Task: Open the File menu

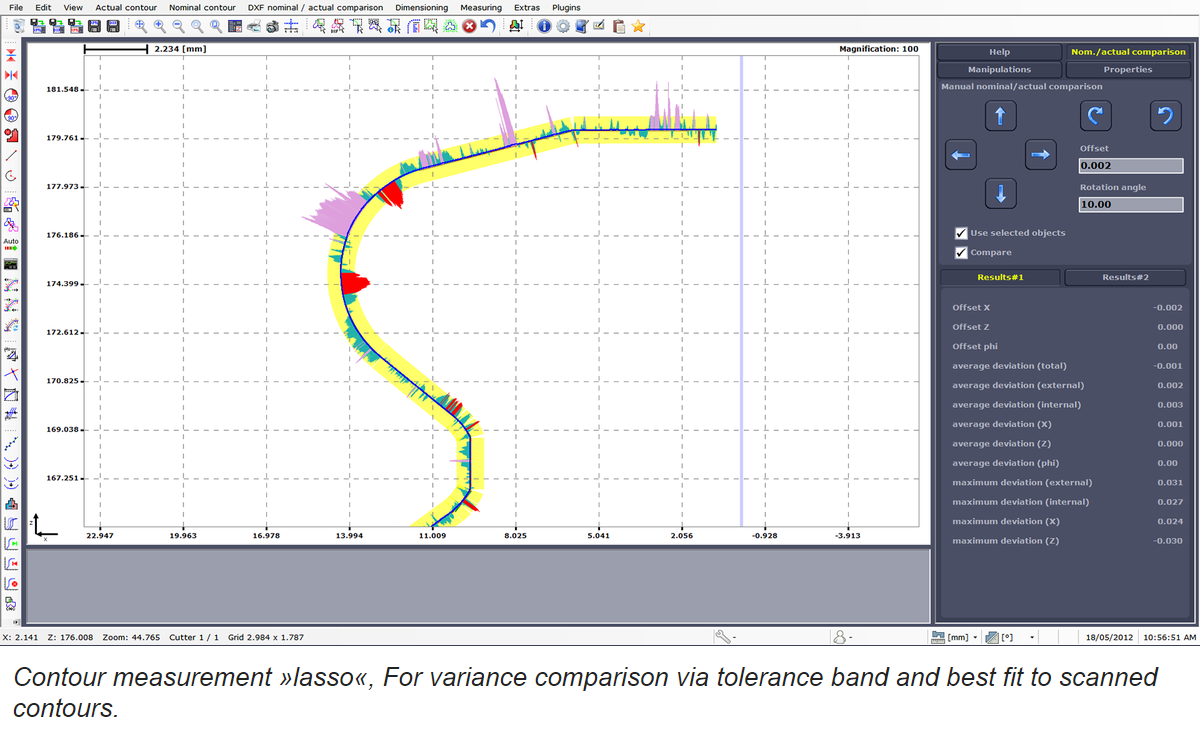Action: [x=16, y=7]
